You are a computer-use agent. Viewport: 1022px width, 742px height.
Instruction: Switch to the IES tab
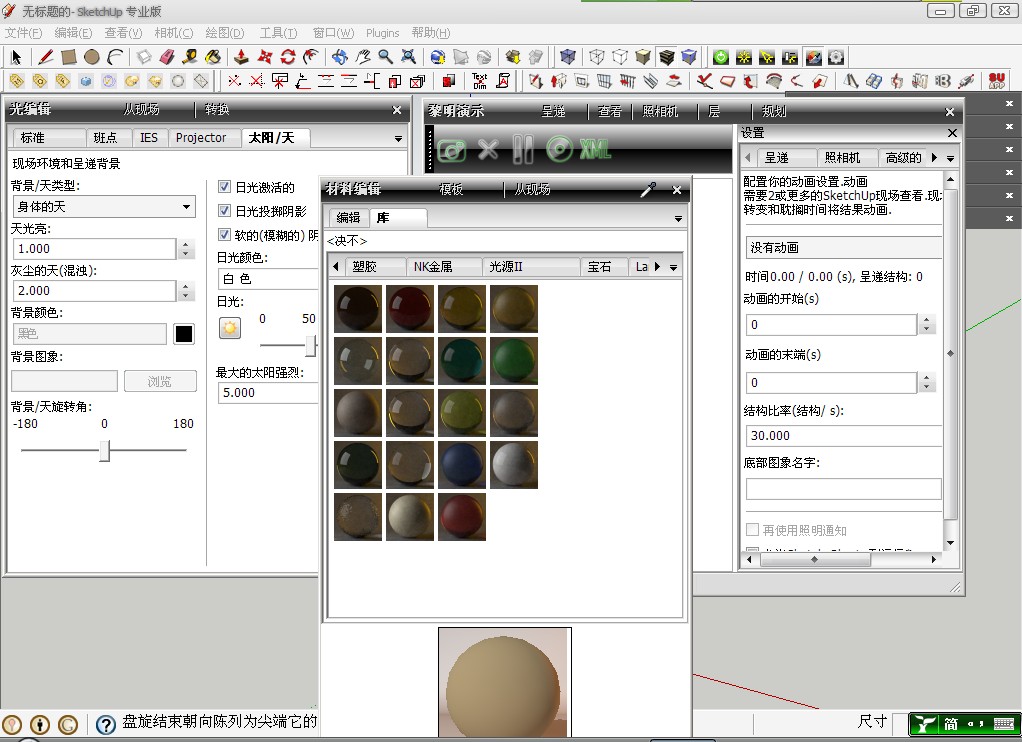coord(149,138)
